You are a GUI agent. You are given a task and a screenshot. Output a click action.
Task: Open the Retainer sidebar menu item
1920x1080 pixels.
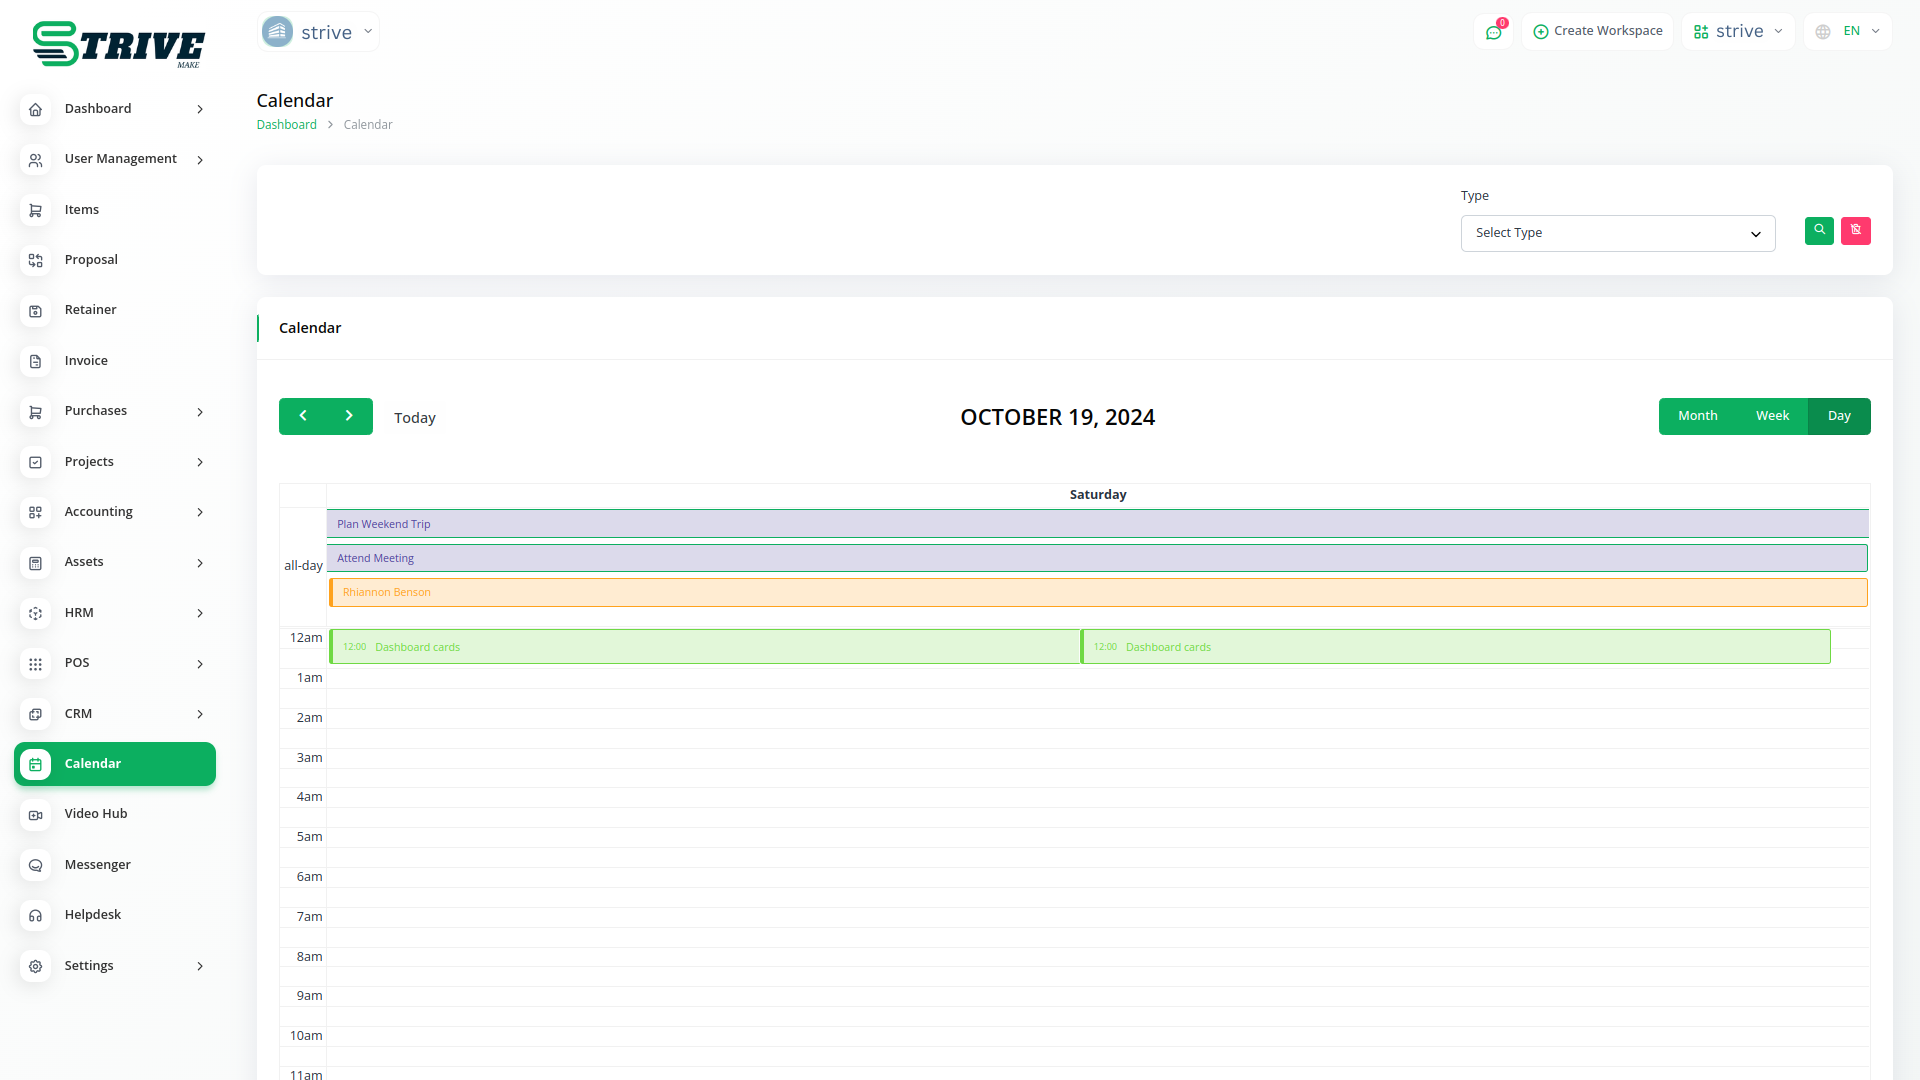pos(90,310)
